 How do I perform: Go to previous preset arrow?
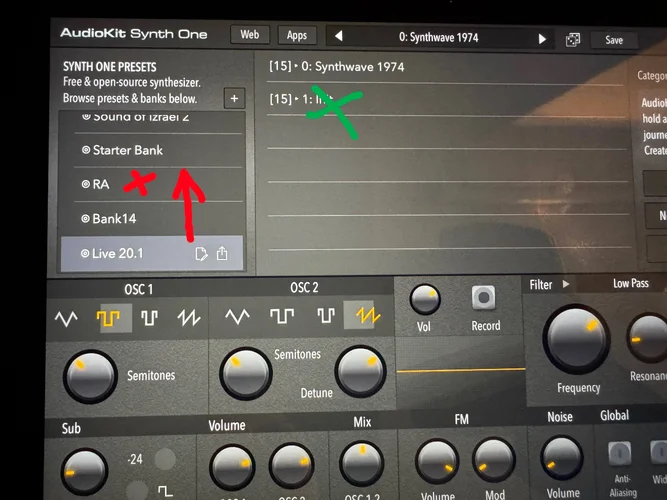click(338, 36)
